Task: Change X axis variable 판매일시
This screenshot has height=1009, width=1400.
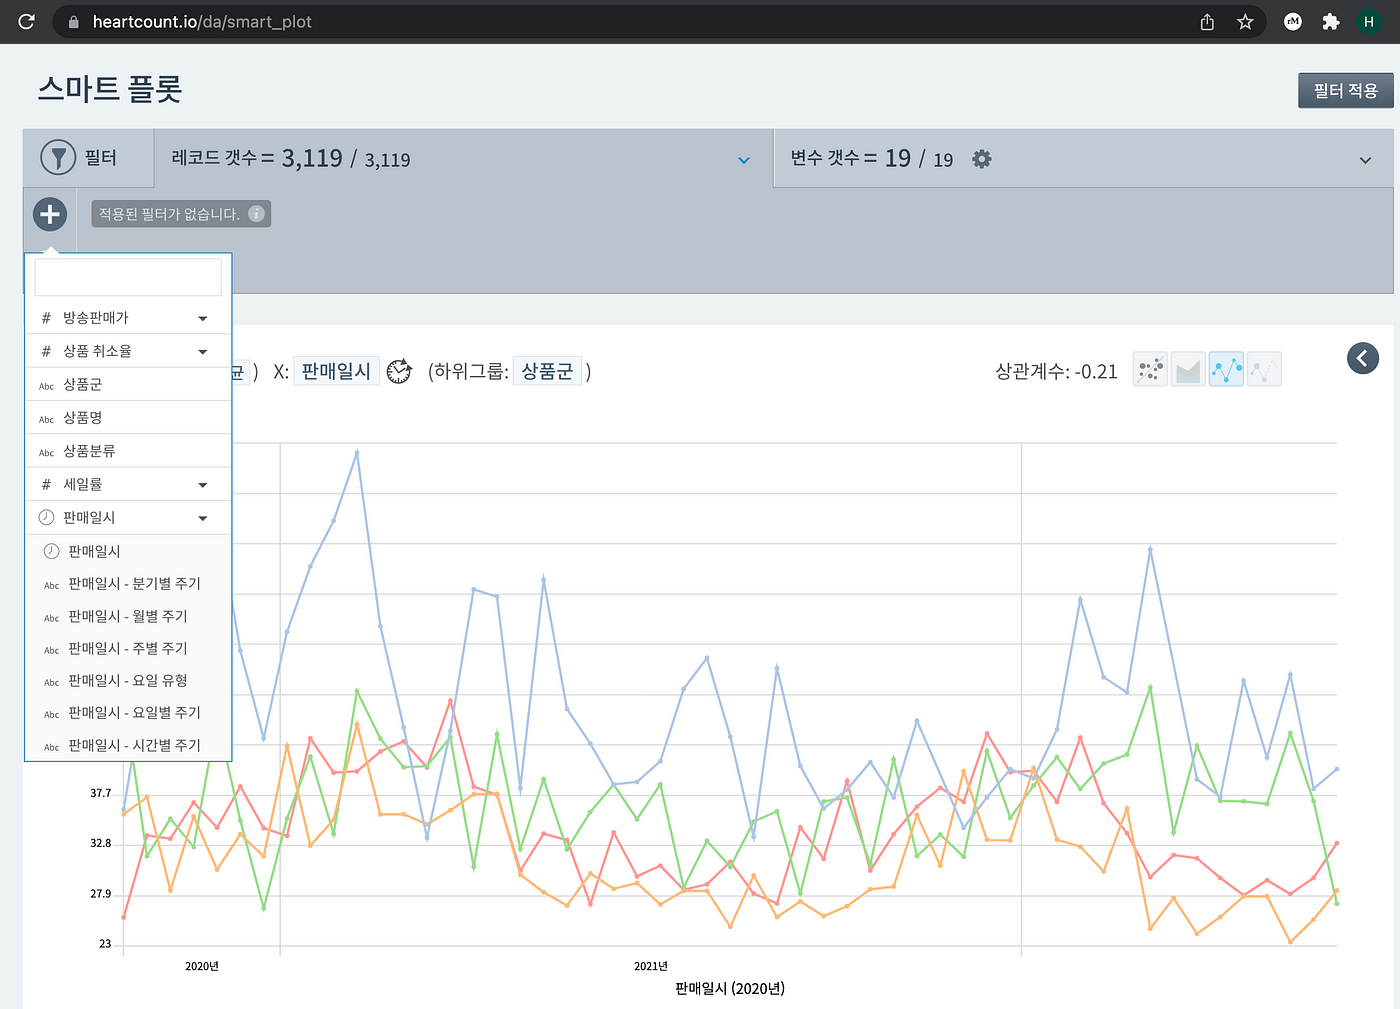Action: [x=336, y=371]
